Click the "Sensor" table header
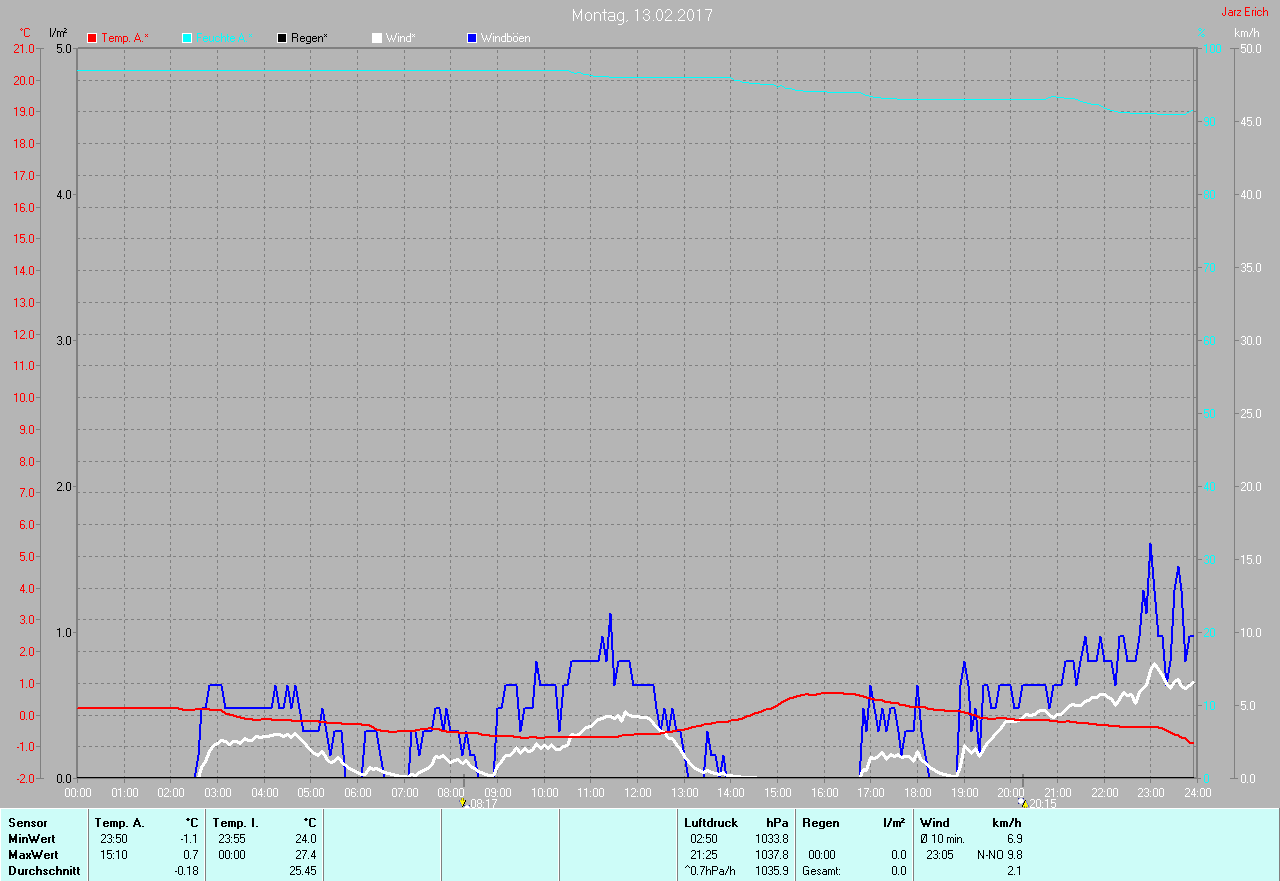1280x881 pixels. [x=27, y=823]
